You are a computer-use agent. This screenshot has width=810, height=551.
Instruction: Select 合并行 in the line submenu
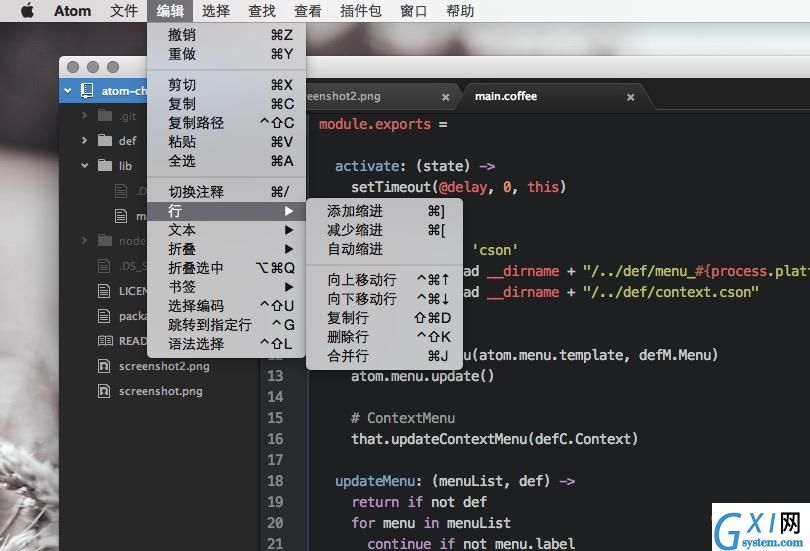pyautogui.click(x=384, y=356)
